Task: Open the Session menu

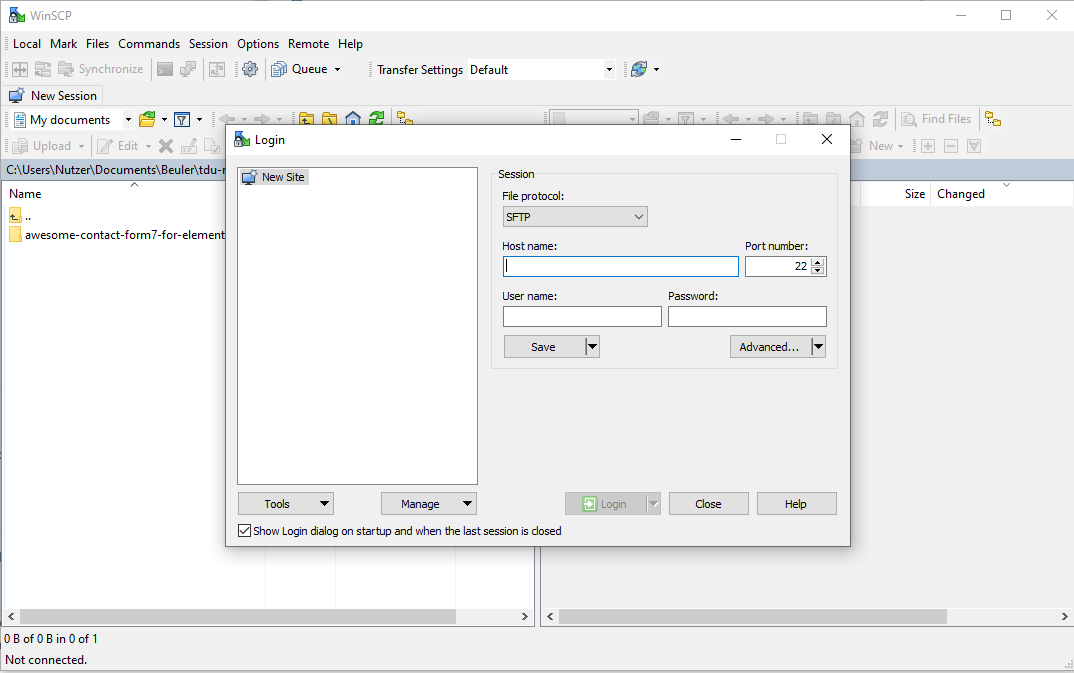Action: pos(208,44)
